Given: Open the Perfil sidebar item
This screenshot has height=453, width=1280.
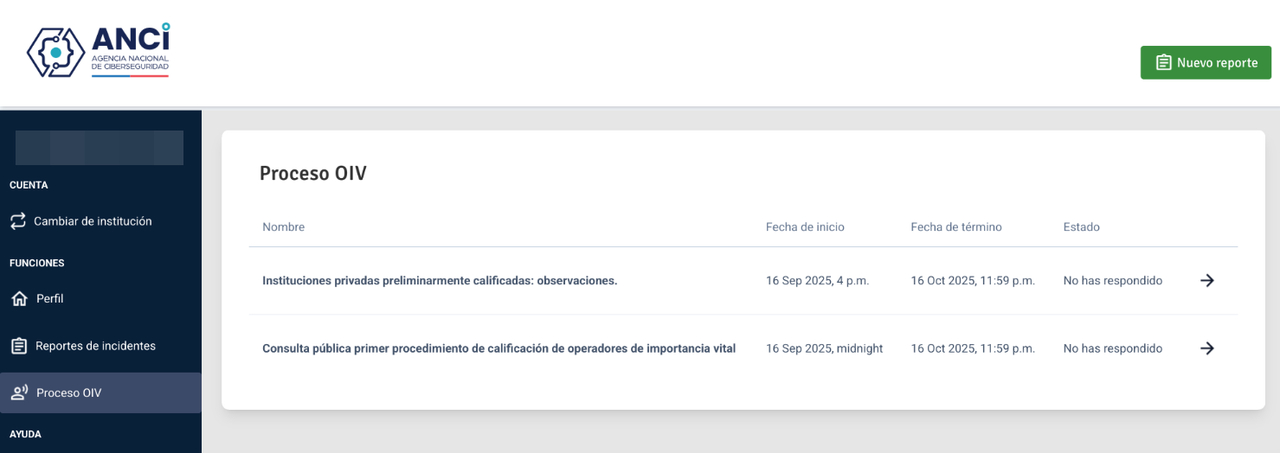Looking at the screenshot, I should coord(50,299).
